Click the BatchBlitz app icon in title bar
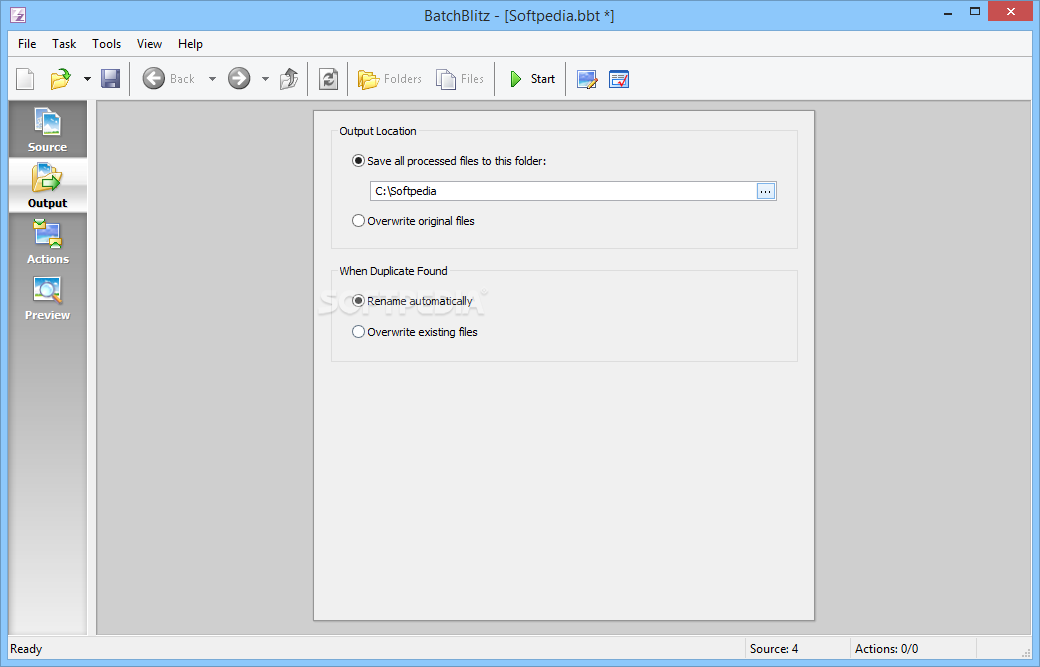This screenshot has height=667, width=1040. click(x=18, y=15)
